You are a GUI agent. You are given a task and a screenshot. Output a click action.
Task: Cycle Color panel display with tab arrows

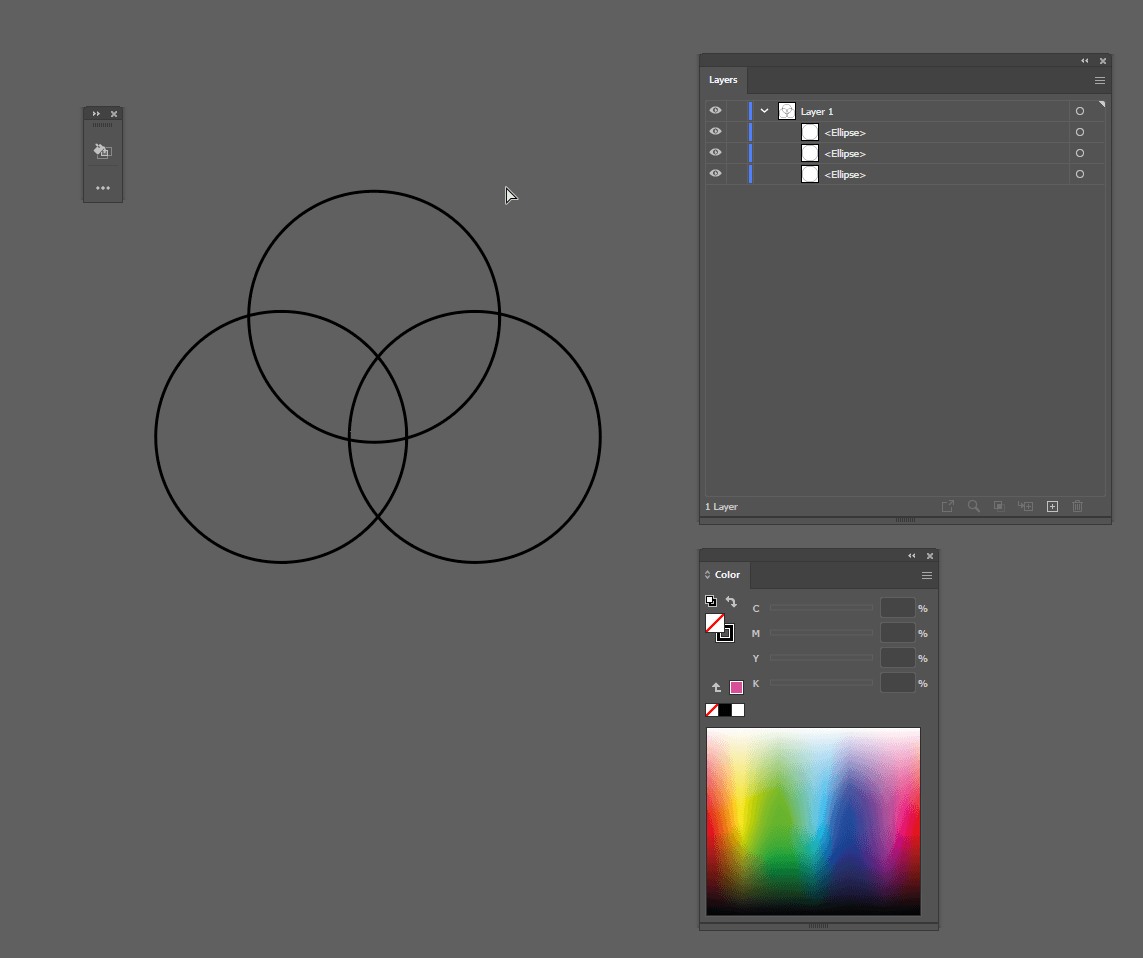coord(707,575)
